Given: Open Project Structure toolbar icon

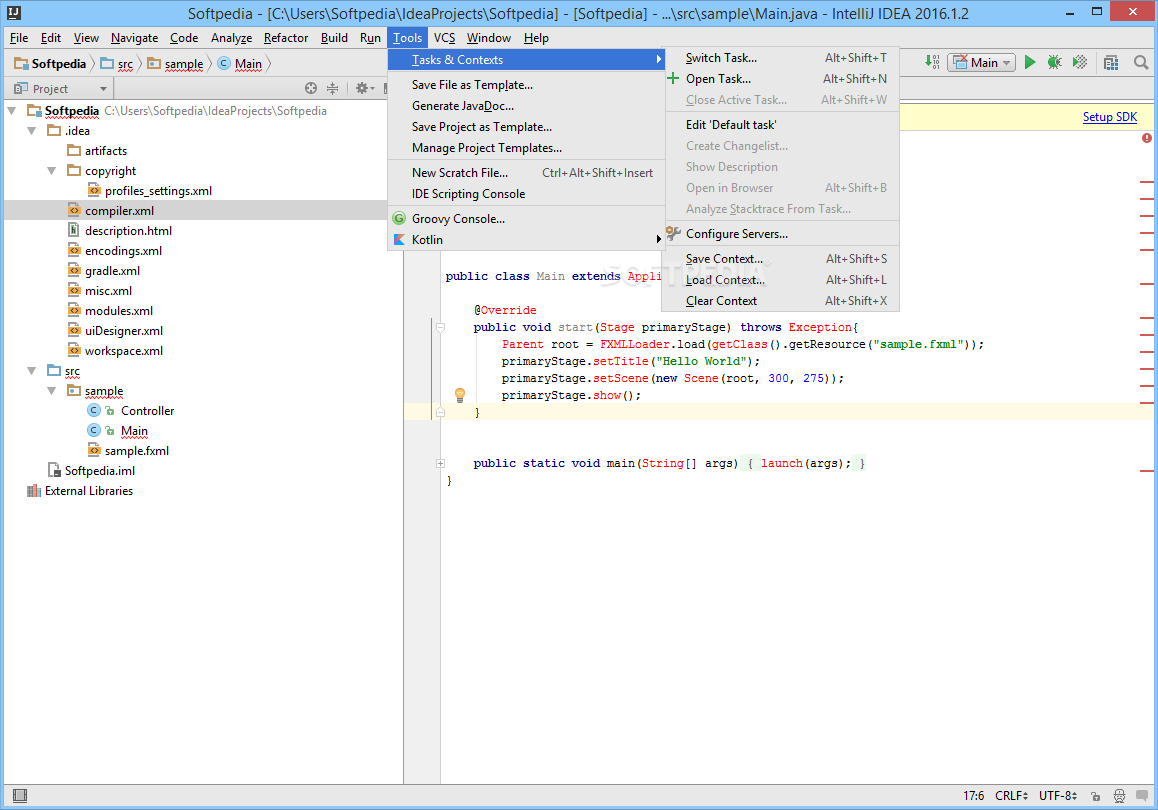Looking at the screenshot, I should click(1111, 63).
